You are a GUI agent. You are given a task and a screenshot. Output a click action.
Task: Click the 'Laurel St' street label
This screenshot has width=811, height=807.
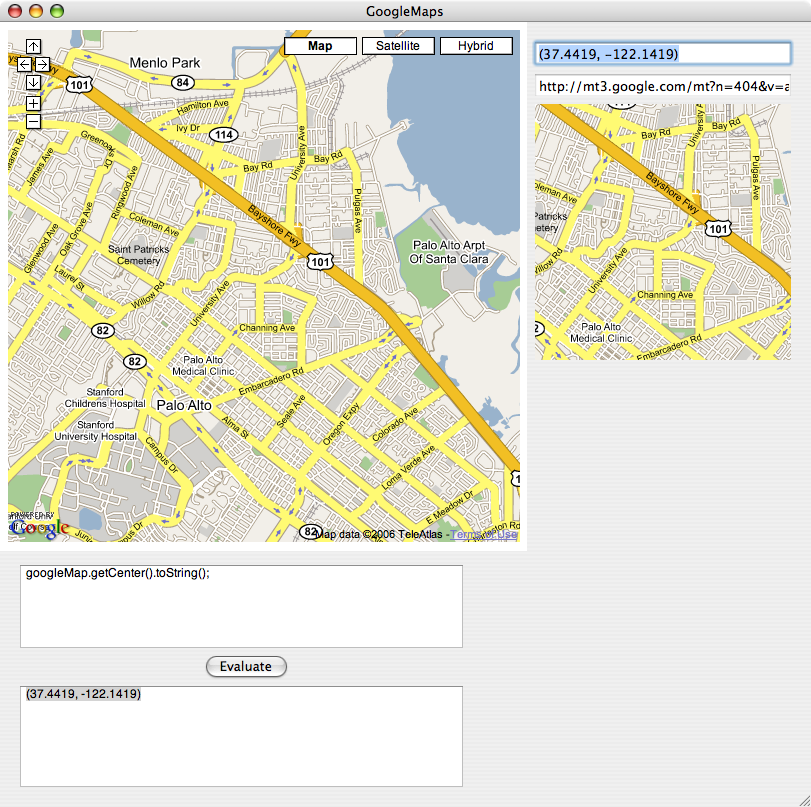click(69, 278)
